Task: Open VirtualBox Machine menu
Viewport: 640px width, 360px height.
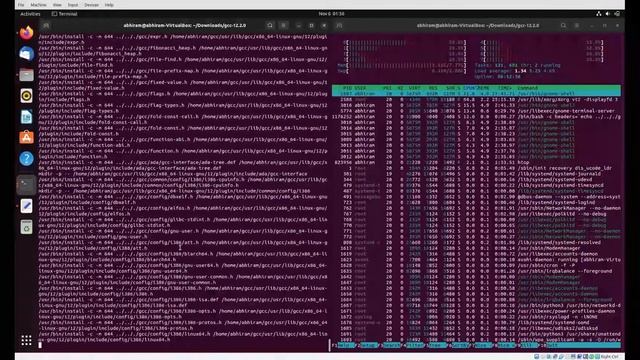Action: pos(38,5)
